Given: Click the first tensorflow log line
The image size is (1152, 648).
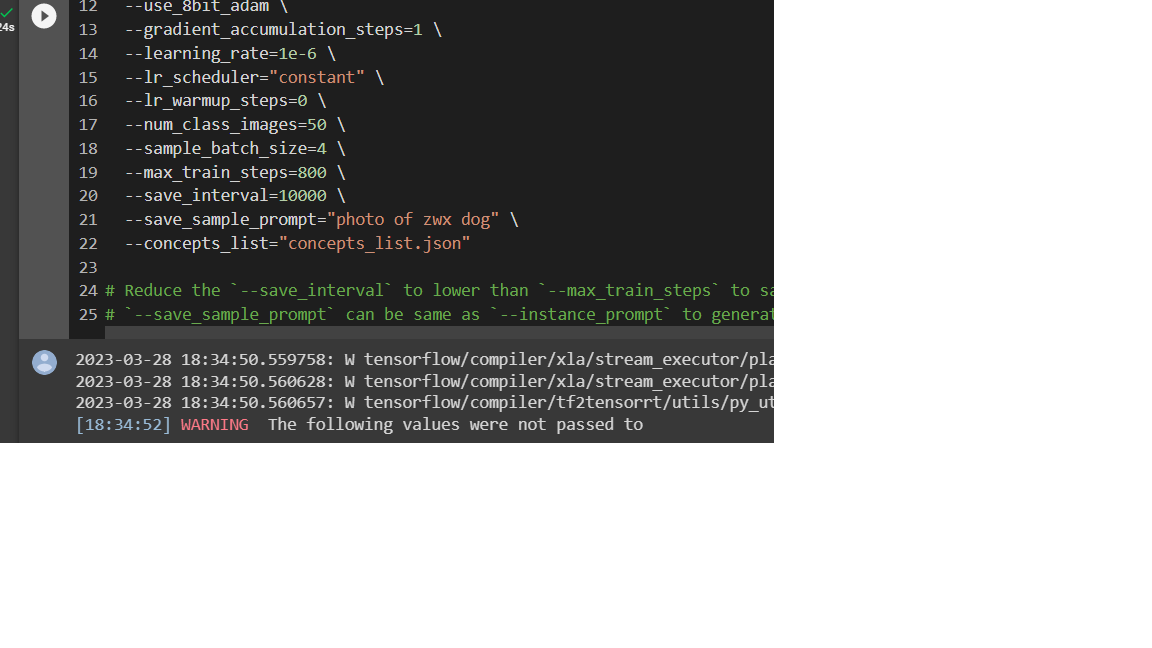Looking at the screenshot, I should pyautogui.click(x=400, y=359).
